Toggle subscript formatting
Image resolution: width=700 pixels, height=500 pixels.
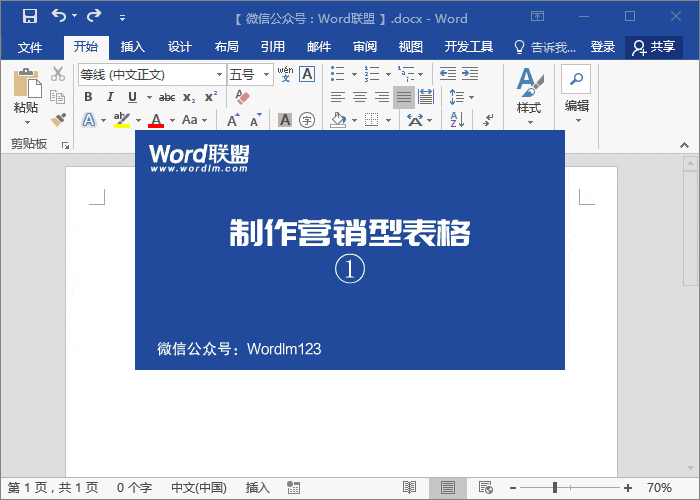point(189,98)
